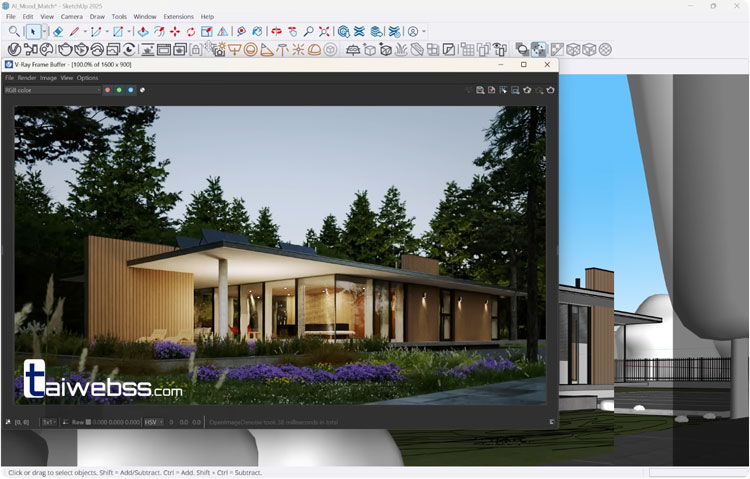Click the Options menu in Frame Buffer
This screenshot has height=479, width=750.
tap(88, 78)
